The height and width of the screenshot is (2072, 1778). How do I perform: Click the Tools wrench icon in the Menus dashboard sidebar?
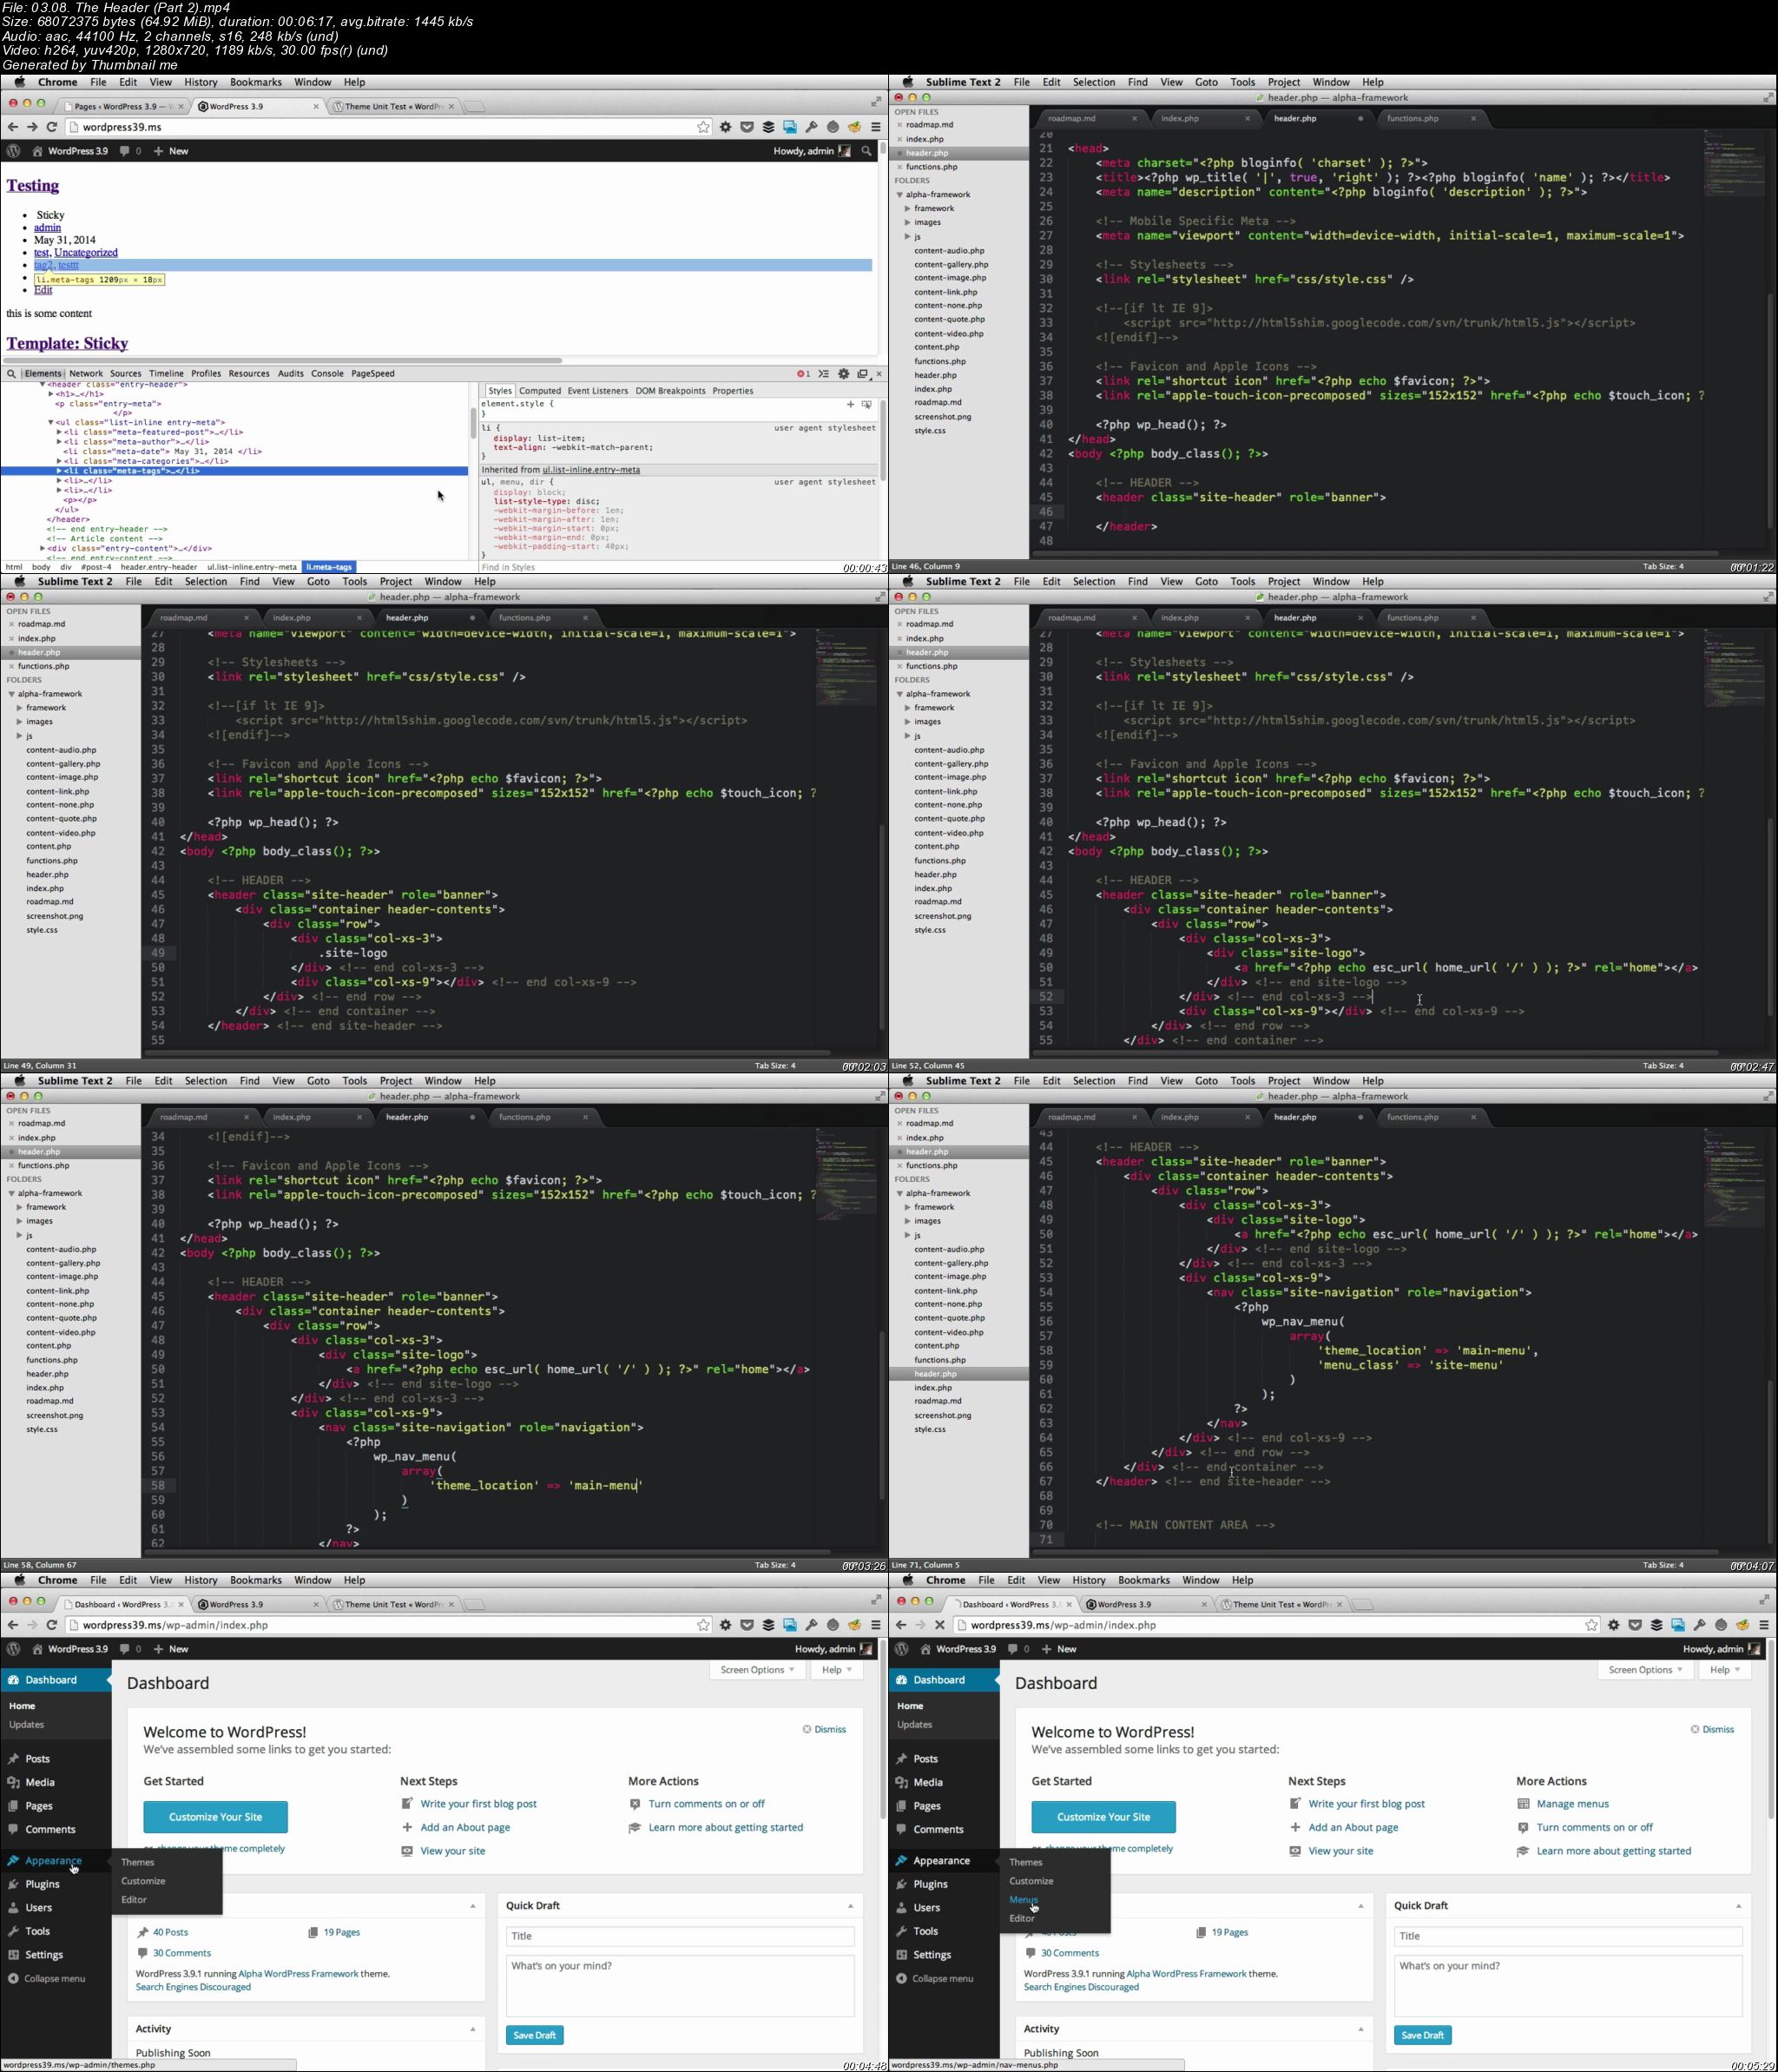902,1931
